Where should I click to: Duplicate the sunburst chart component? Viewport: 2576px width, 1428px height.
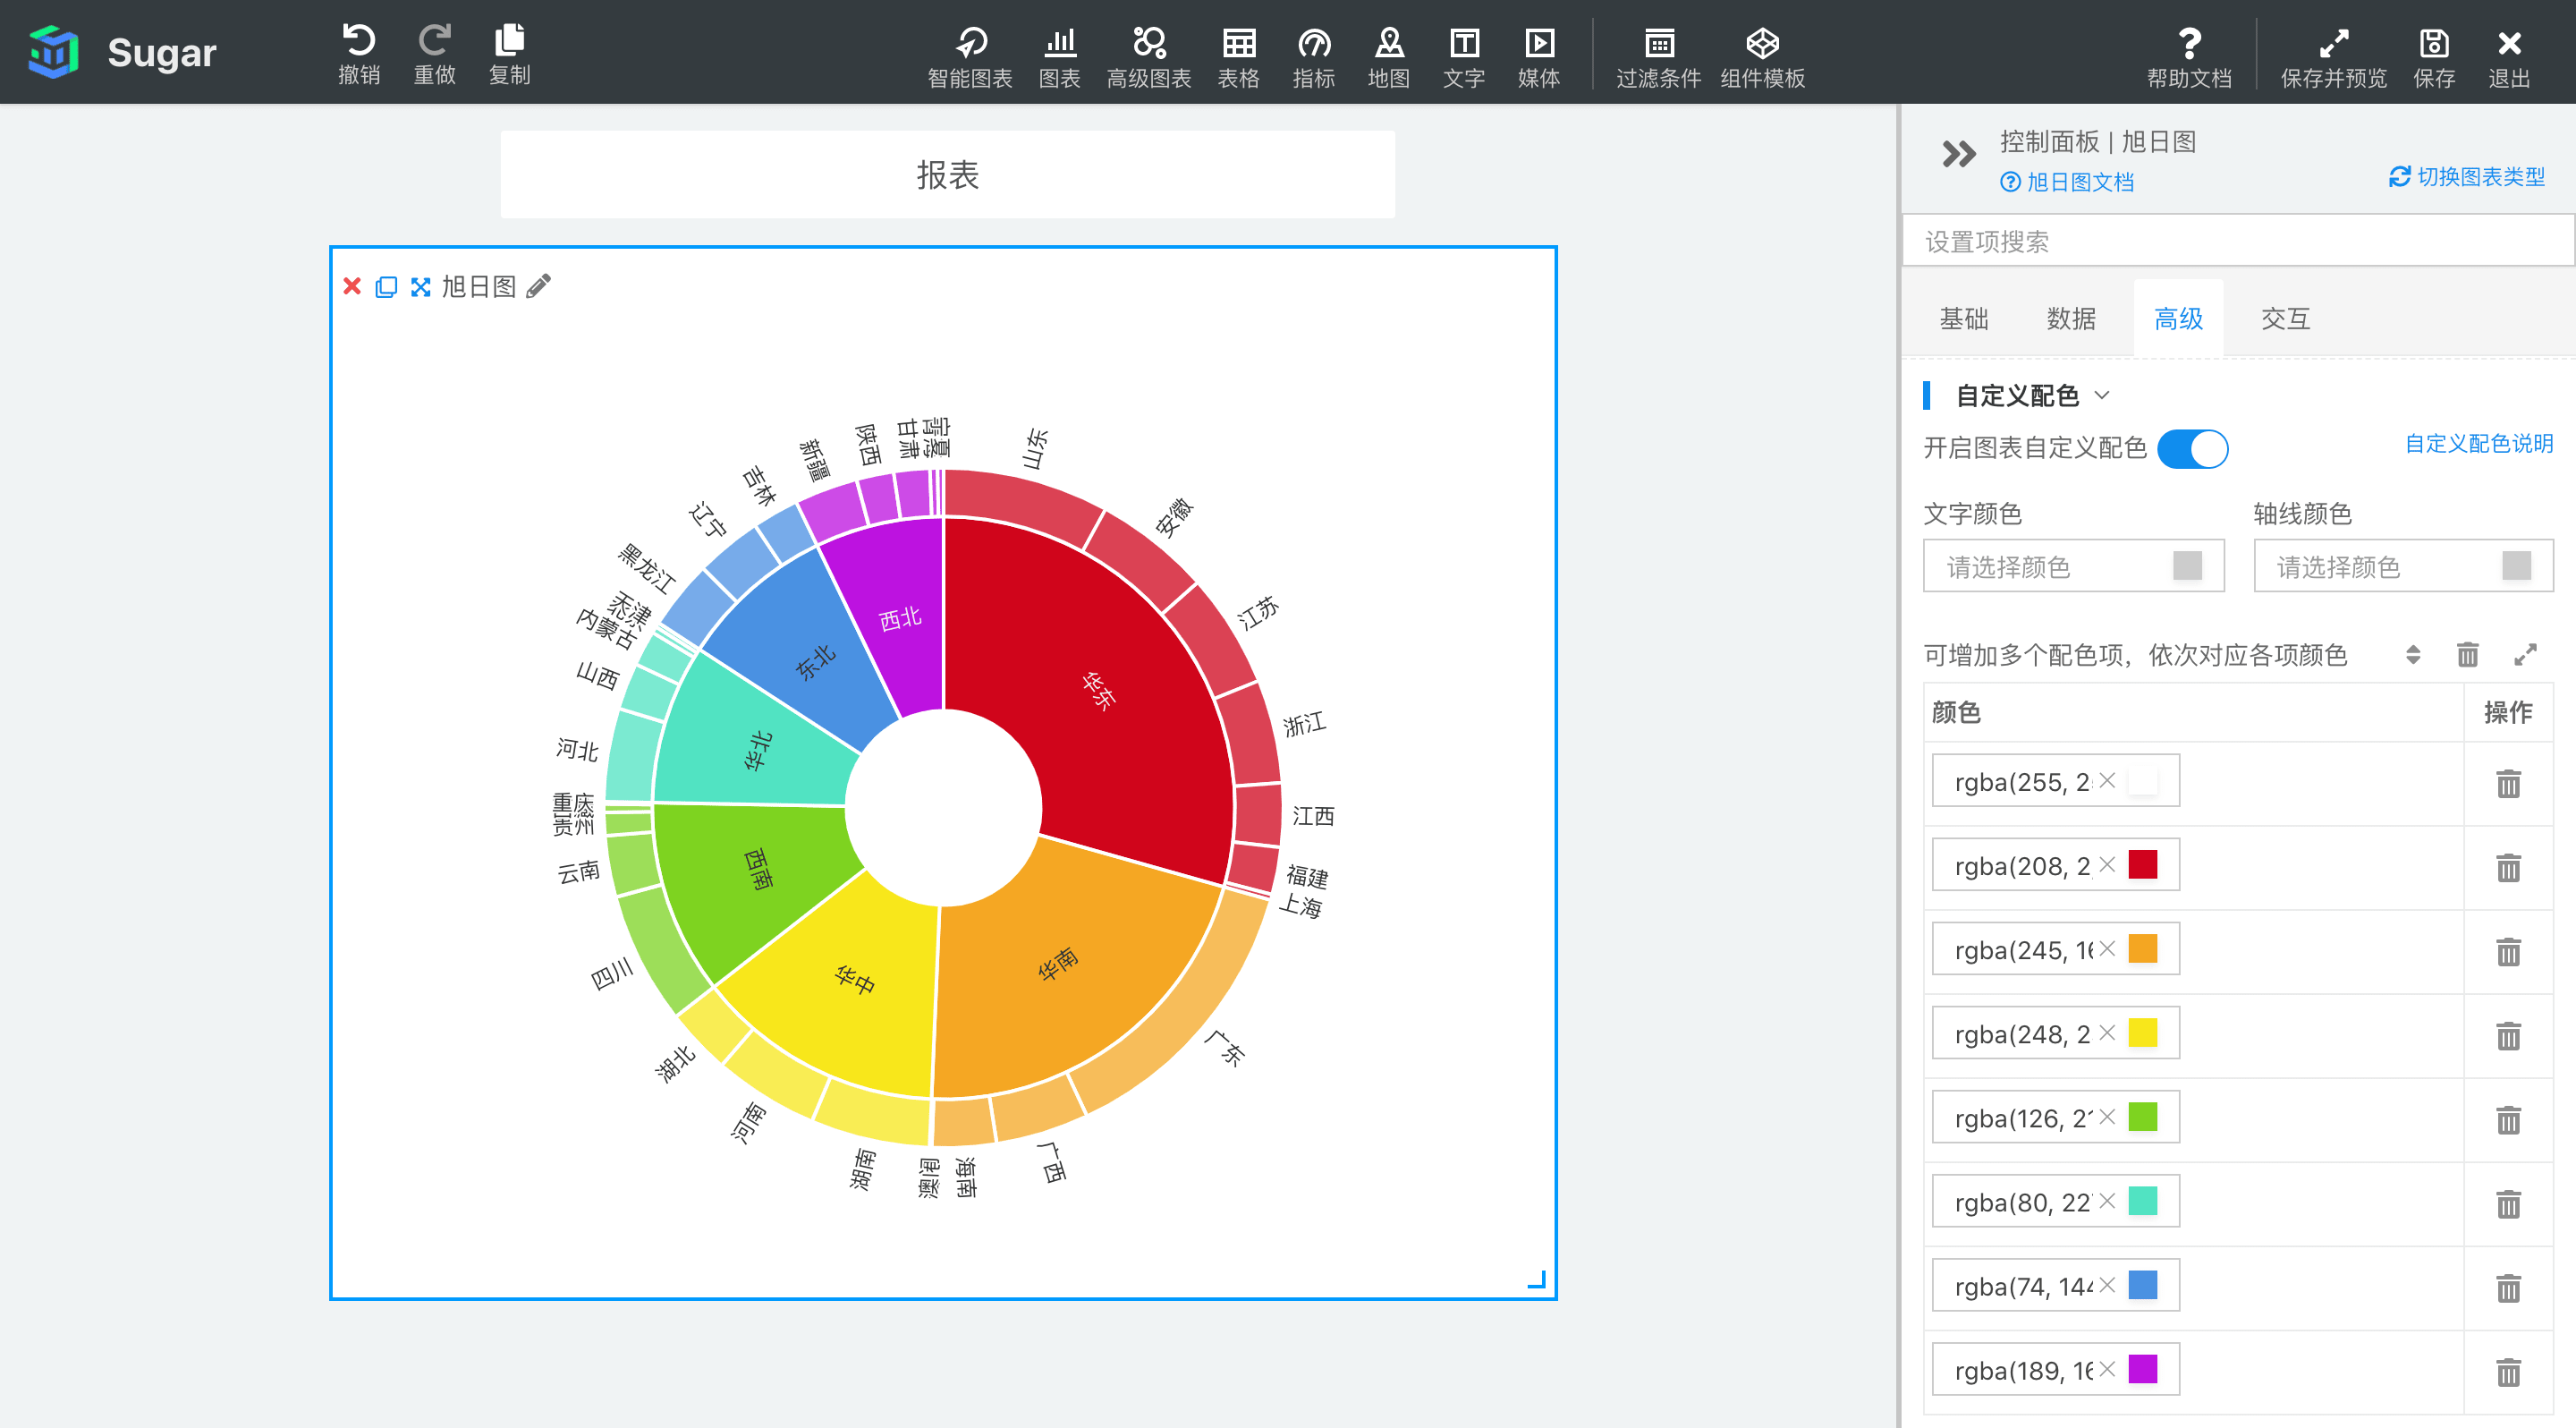tap(386, 287)
